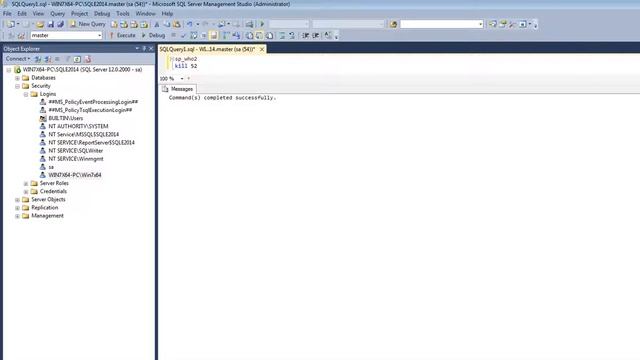Expand the Server Roles folder

(x=26, y=183)
